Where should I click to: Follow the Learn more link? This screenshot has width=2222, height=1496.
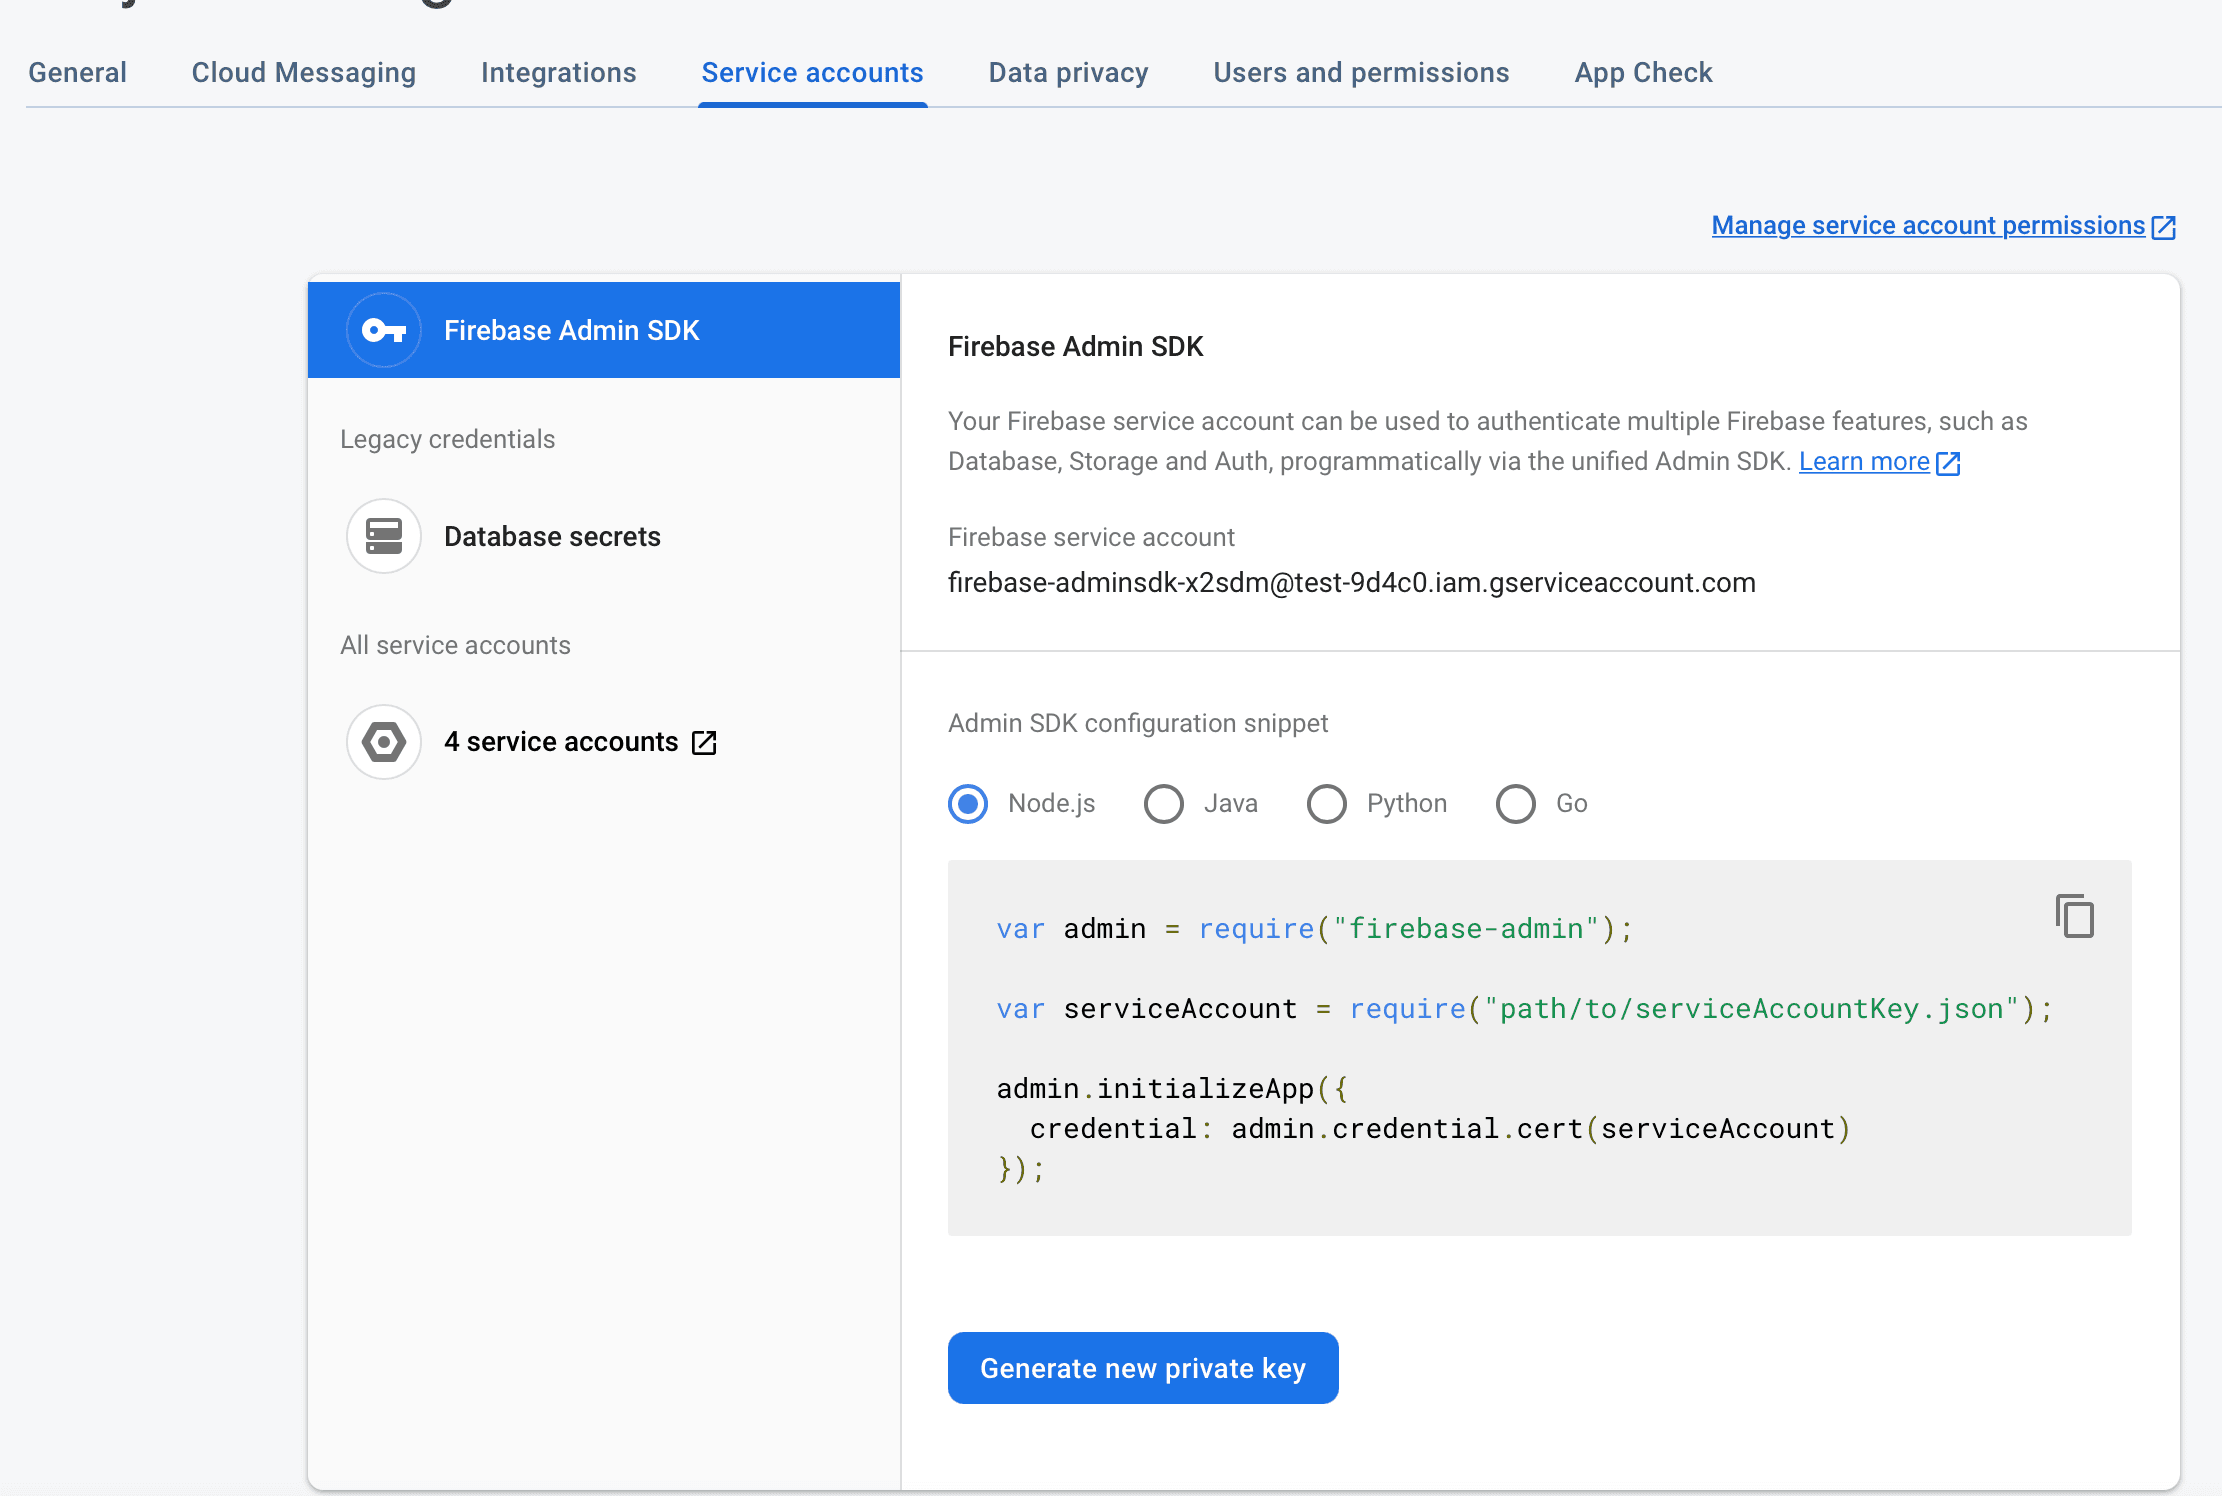tap(1864, 462)
